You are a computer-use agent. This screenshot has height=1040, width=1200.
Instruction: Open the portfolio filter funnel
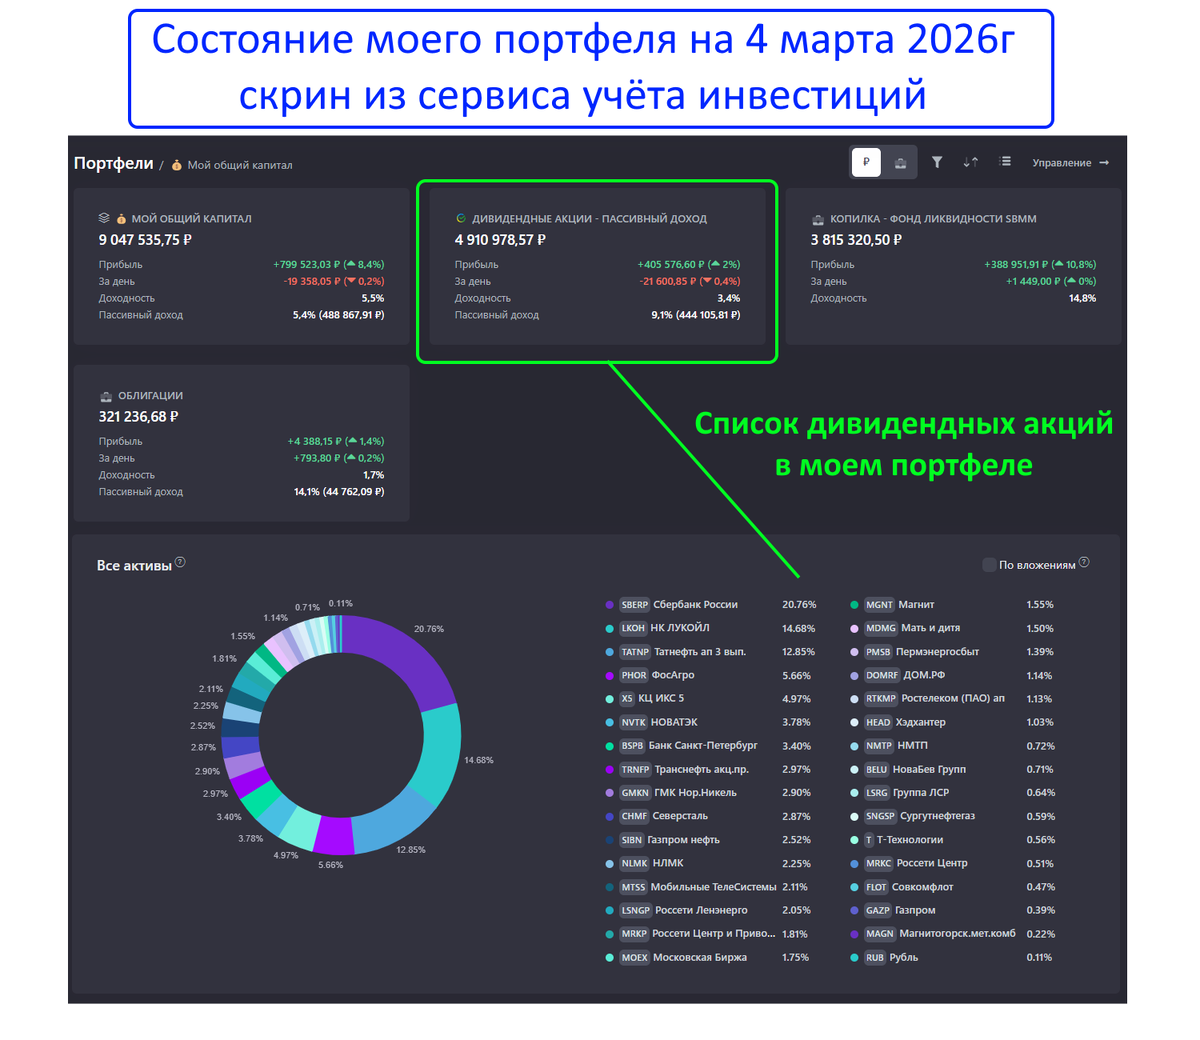point(937,162)
